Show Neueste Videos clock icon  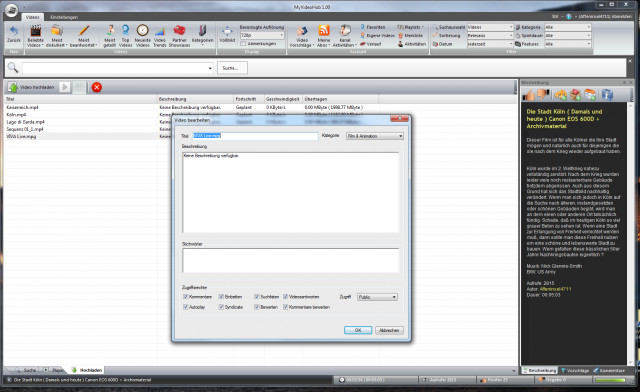click(142, 36)
